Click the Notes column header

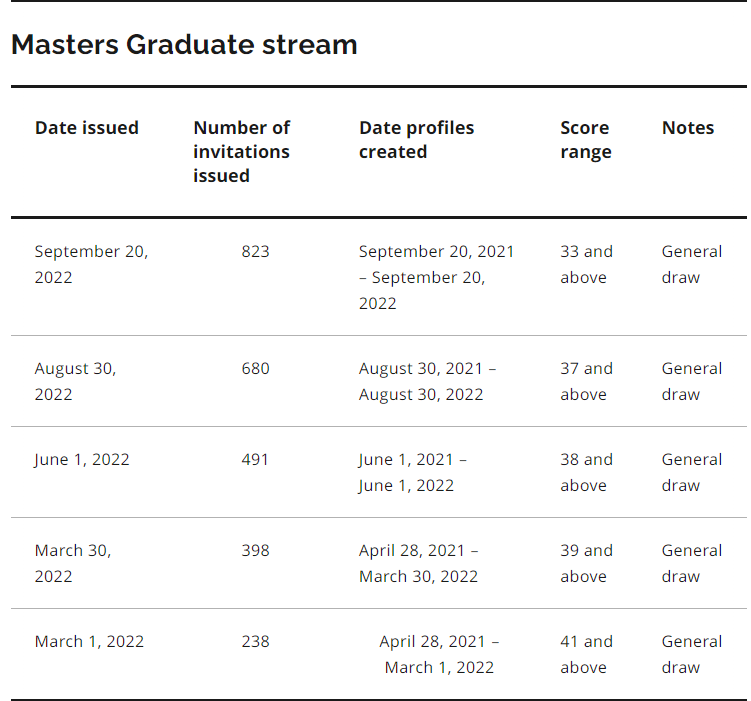tap(688, 128)
